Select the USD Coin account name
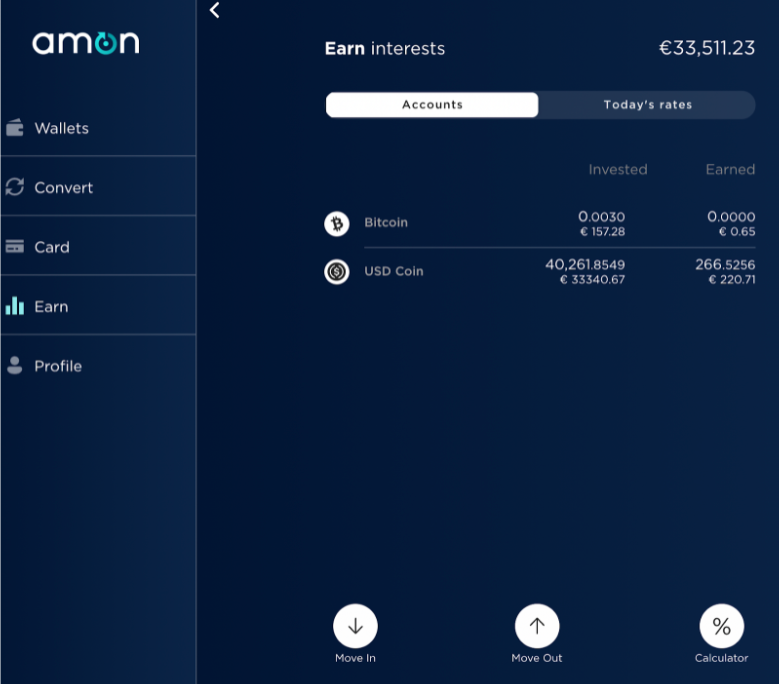The image size is (779, 684). point(394,271)
